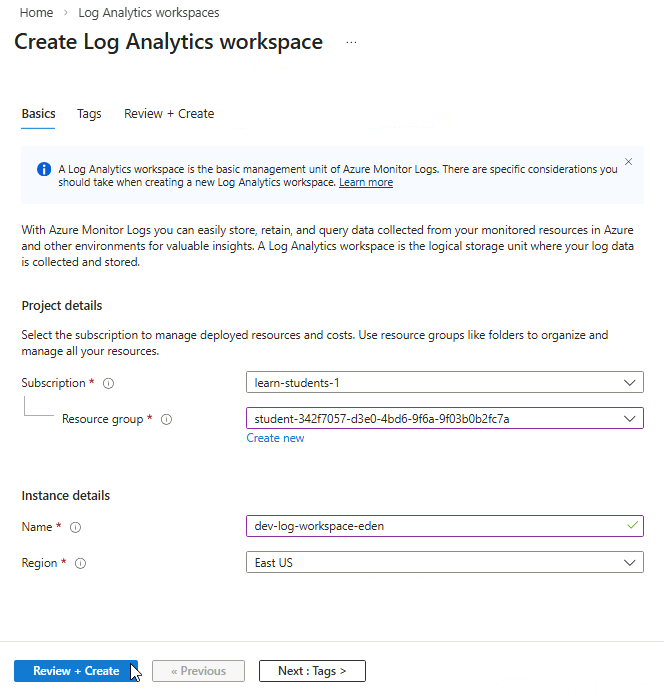Go to Home in the breadcrumb
664x695 pixels.
tap(37, 13)
